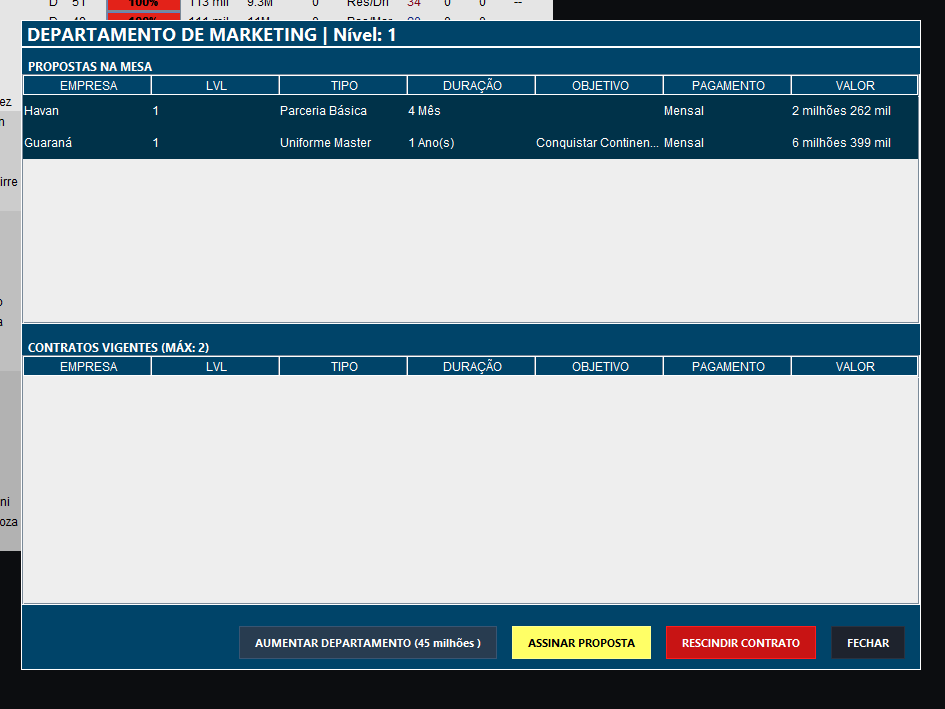Click the Assinar Proposta yellow button
This screenshot has height=709, width=945.
tap(581, 643)
